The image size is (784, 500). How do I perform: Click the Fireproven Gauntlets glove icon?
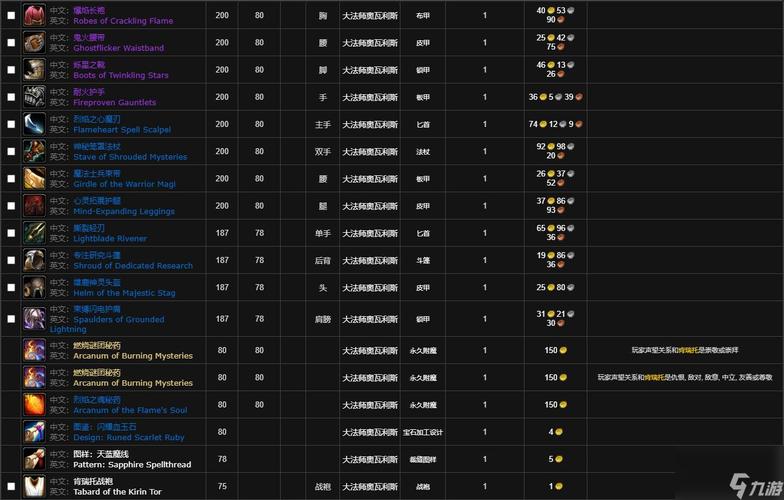pos(34,97)
